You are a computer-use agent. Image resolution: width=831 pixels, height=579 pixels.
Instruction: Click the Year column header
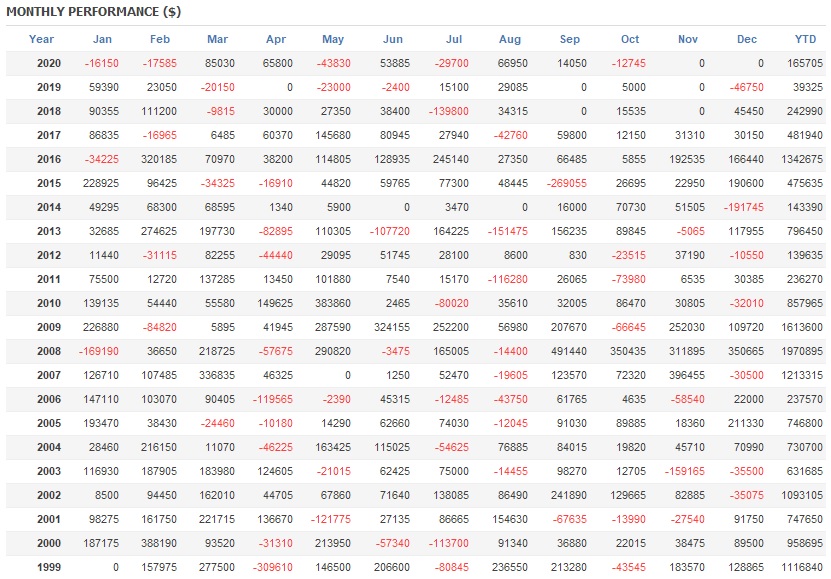pyautogui.click(x=41, y=39)
